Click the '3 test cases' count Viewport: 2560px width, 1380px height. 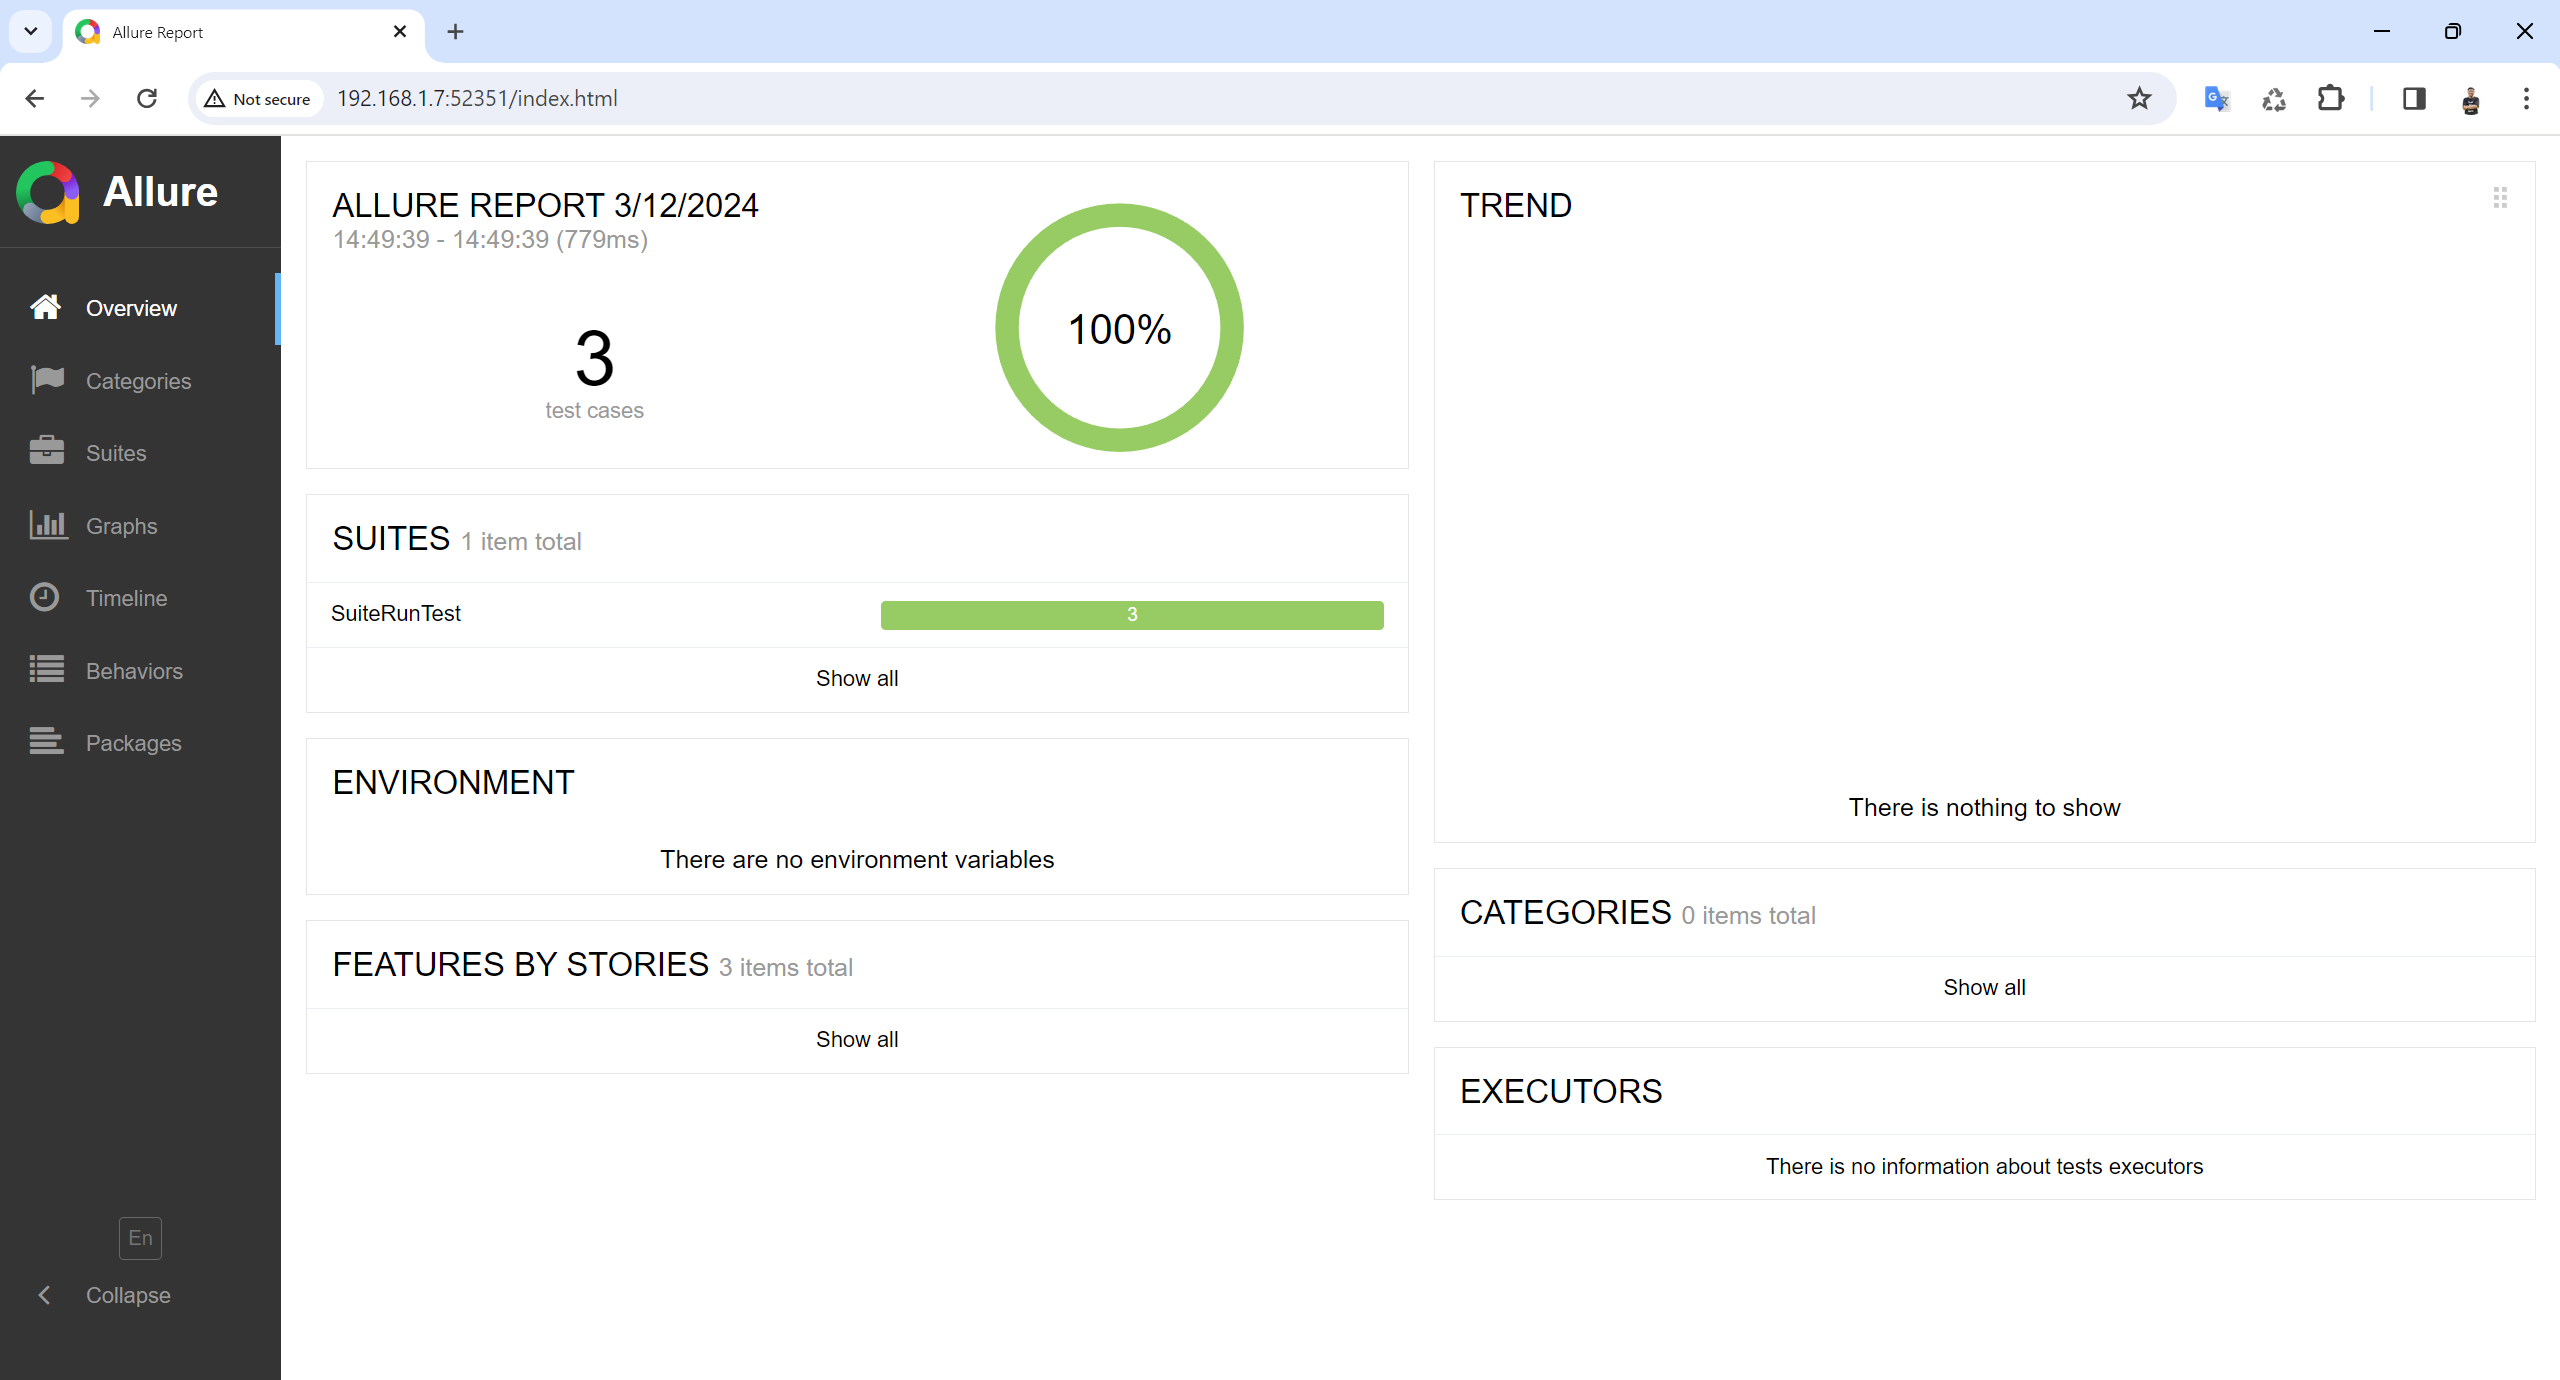click(x=594, y=373)
